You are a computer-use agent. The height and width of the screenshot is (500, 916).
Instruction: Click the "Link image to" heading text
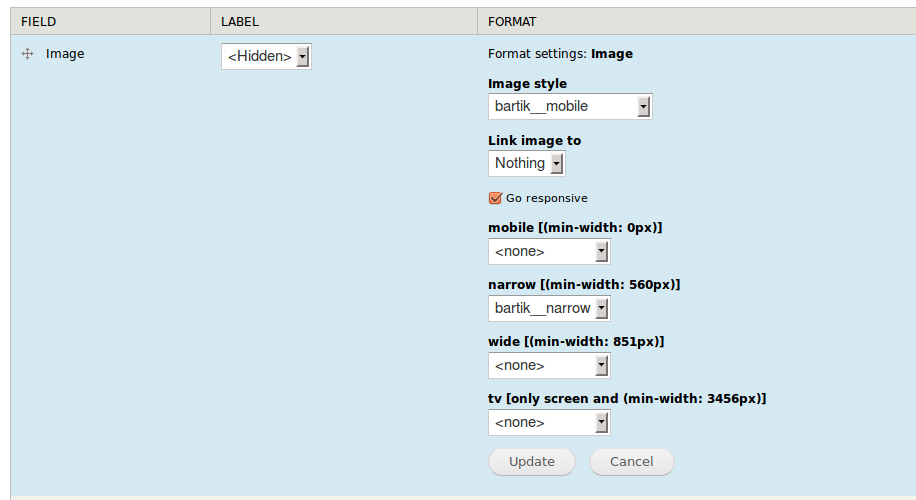click(x=534, y=141)
